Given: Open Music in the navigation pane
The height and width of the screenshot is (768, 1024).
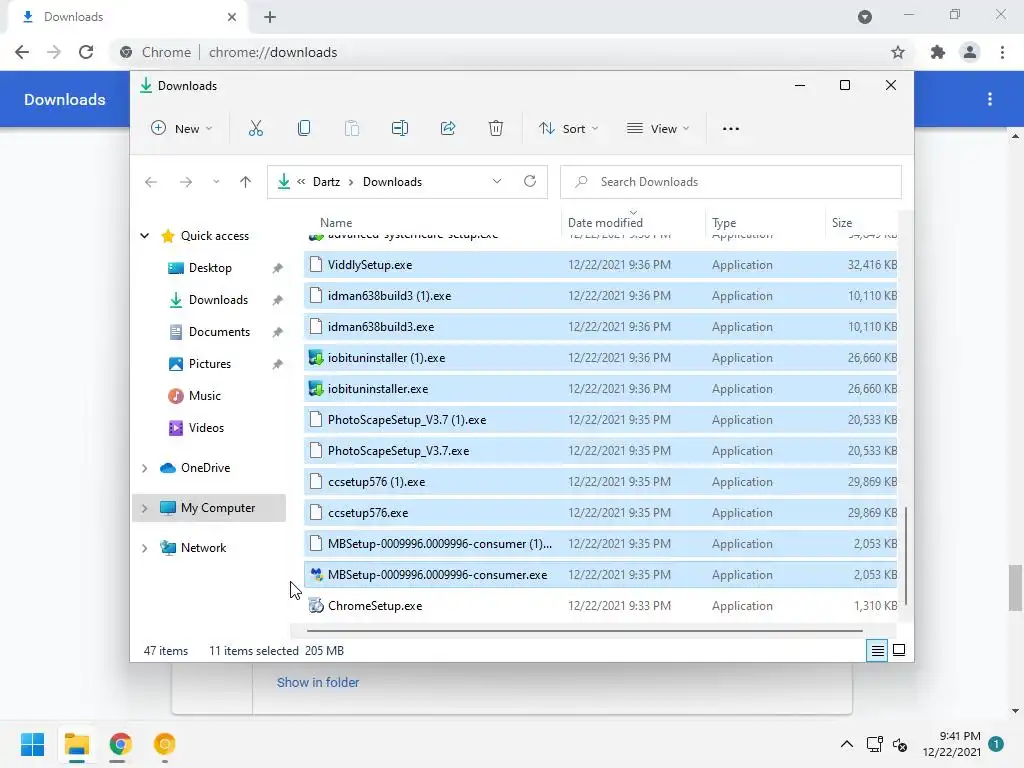Looking at the screenshot, I should pos(204,396).
